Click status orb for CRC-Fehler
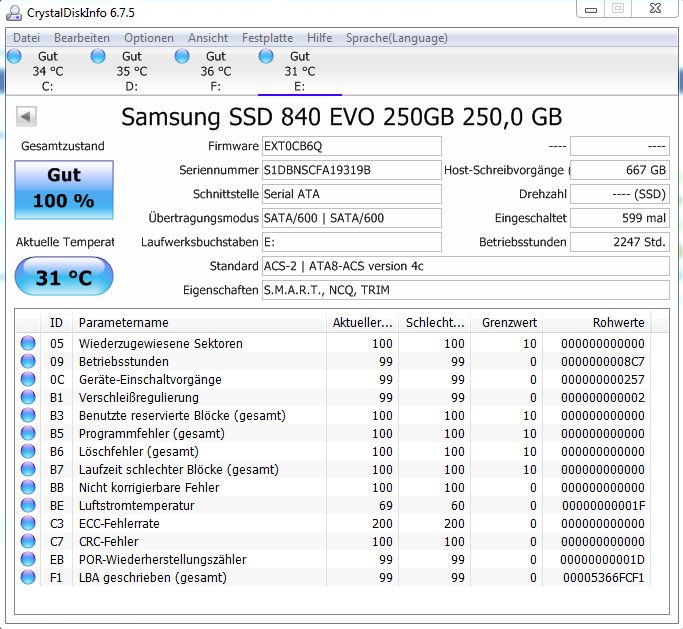 28,541
